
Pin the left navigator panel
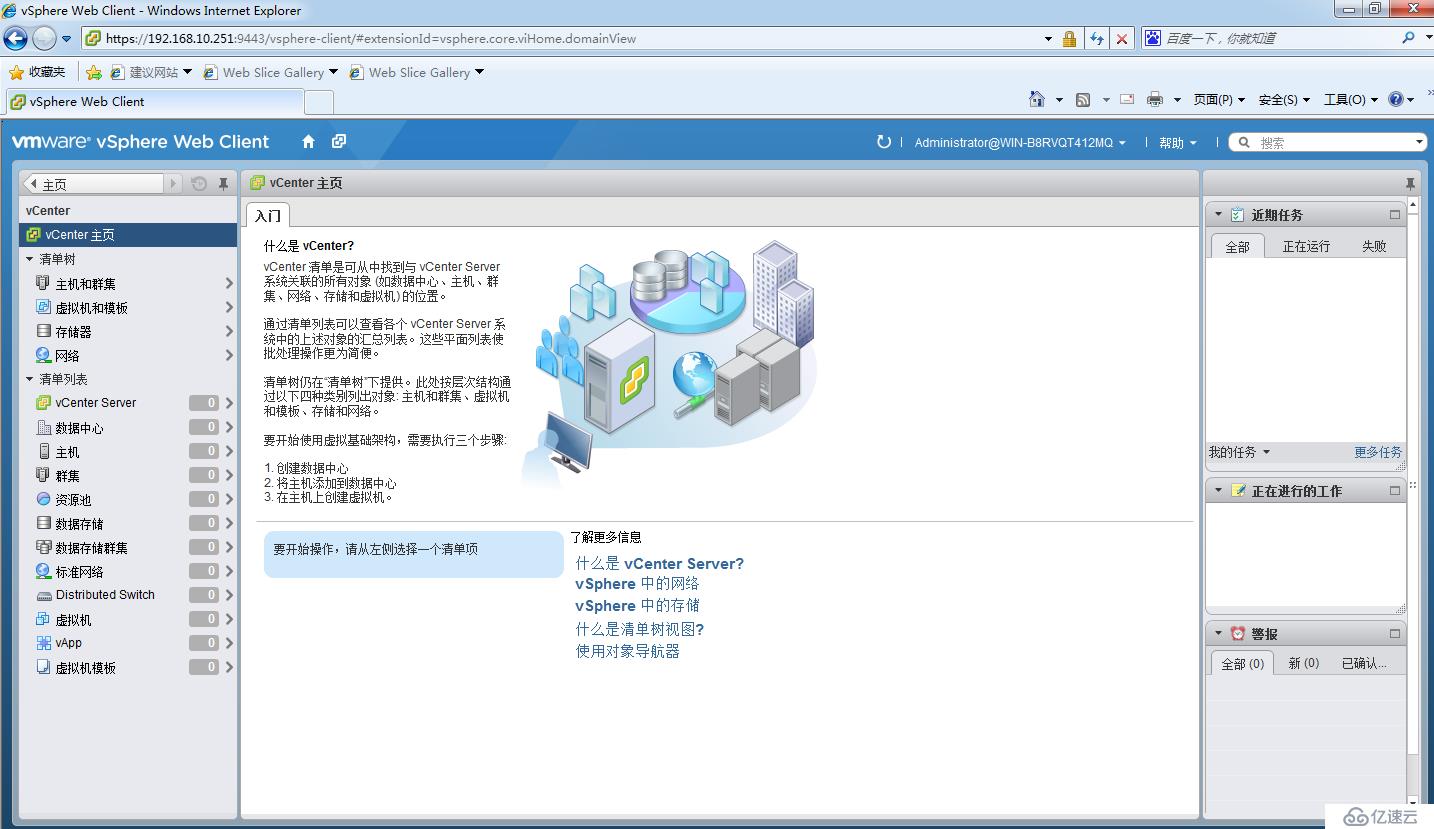[x=223, y=184]
